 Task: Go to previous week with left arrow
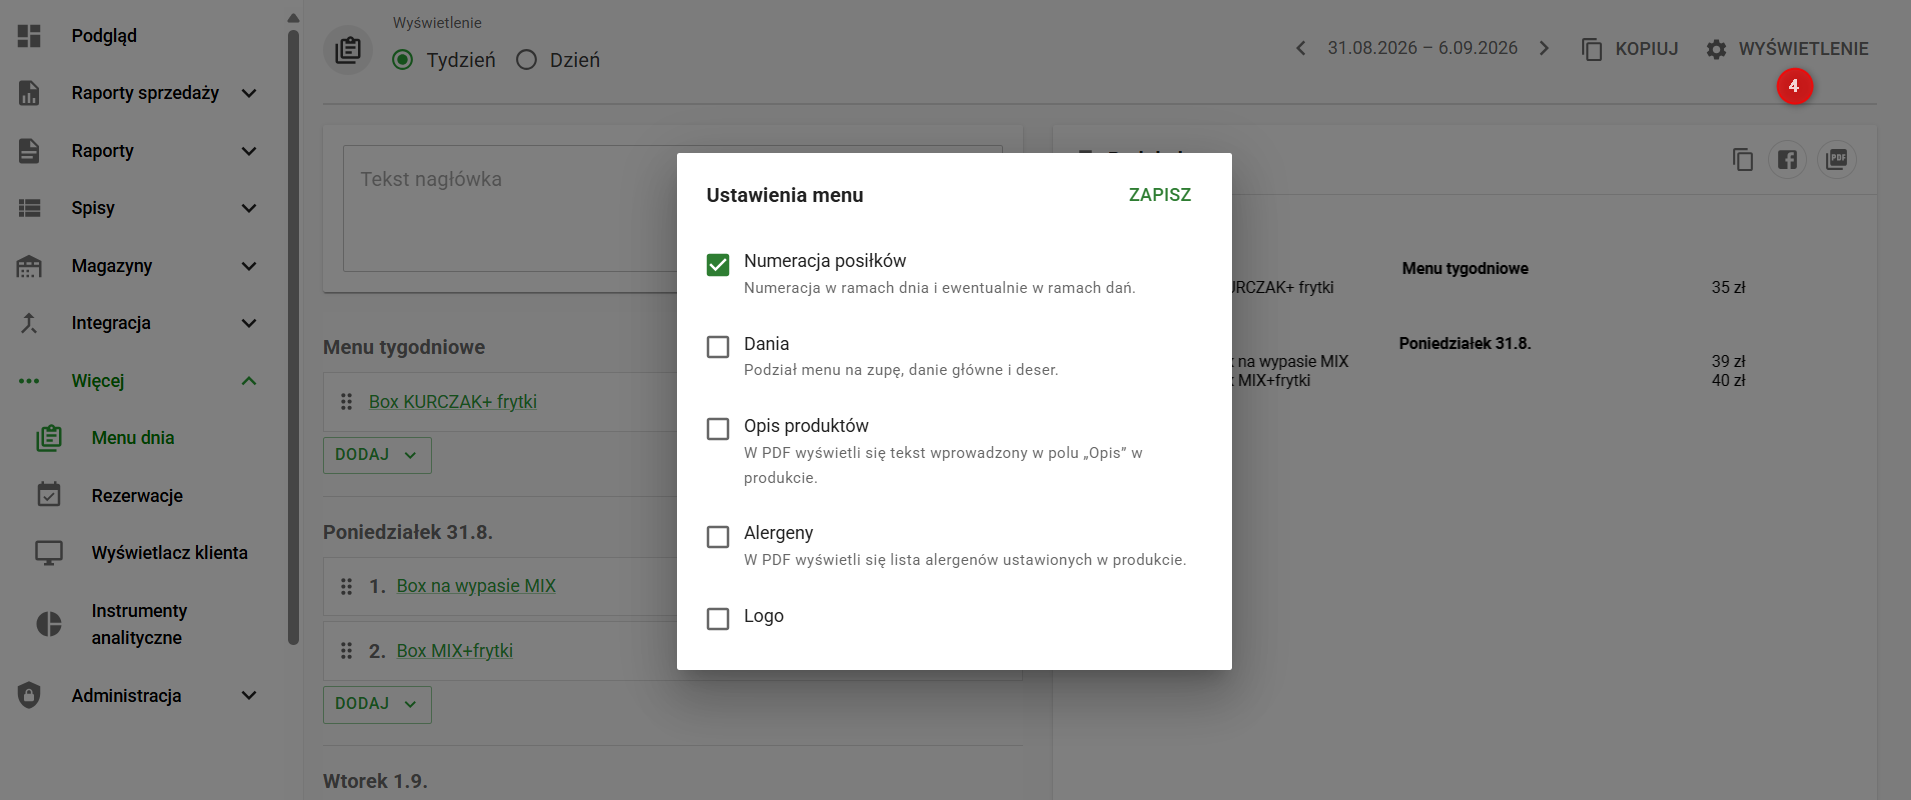click(x=1300, y=48)
